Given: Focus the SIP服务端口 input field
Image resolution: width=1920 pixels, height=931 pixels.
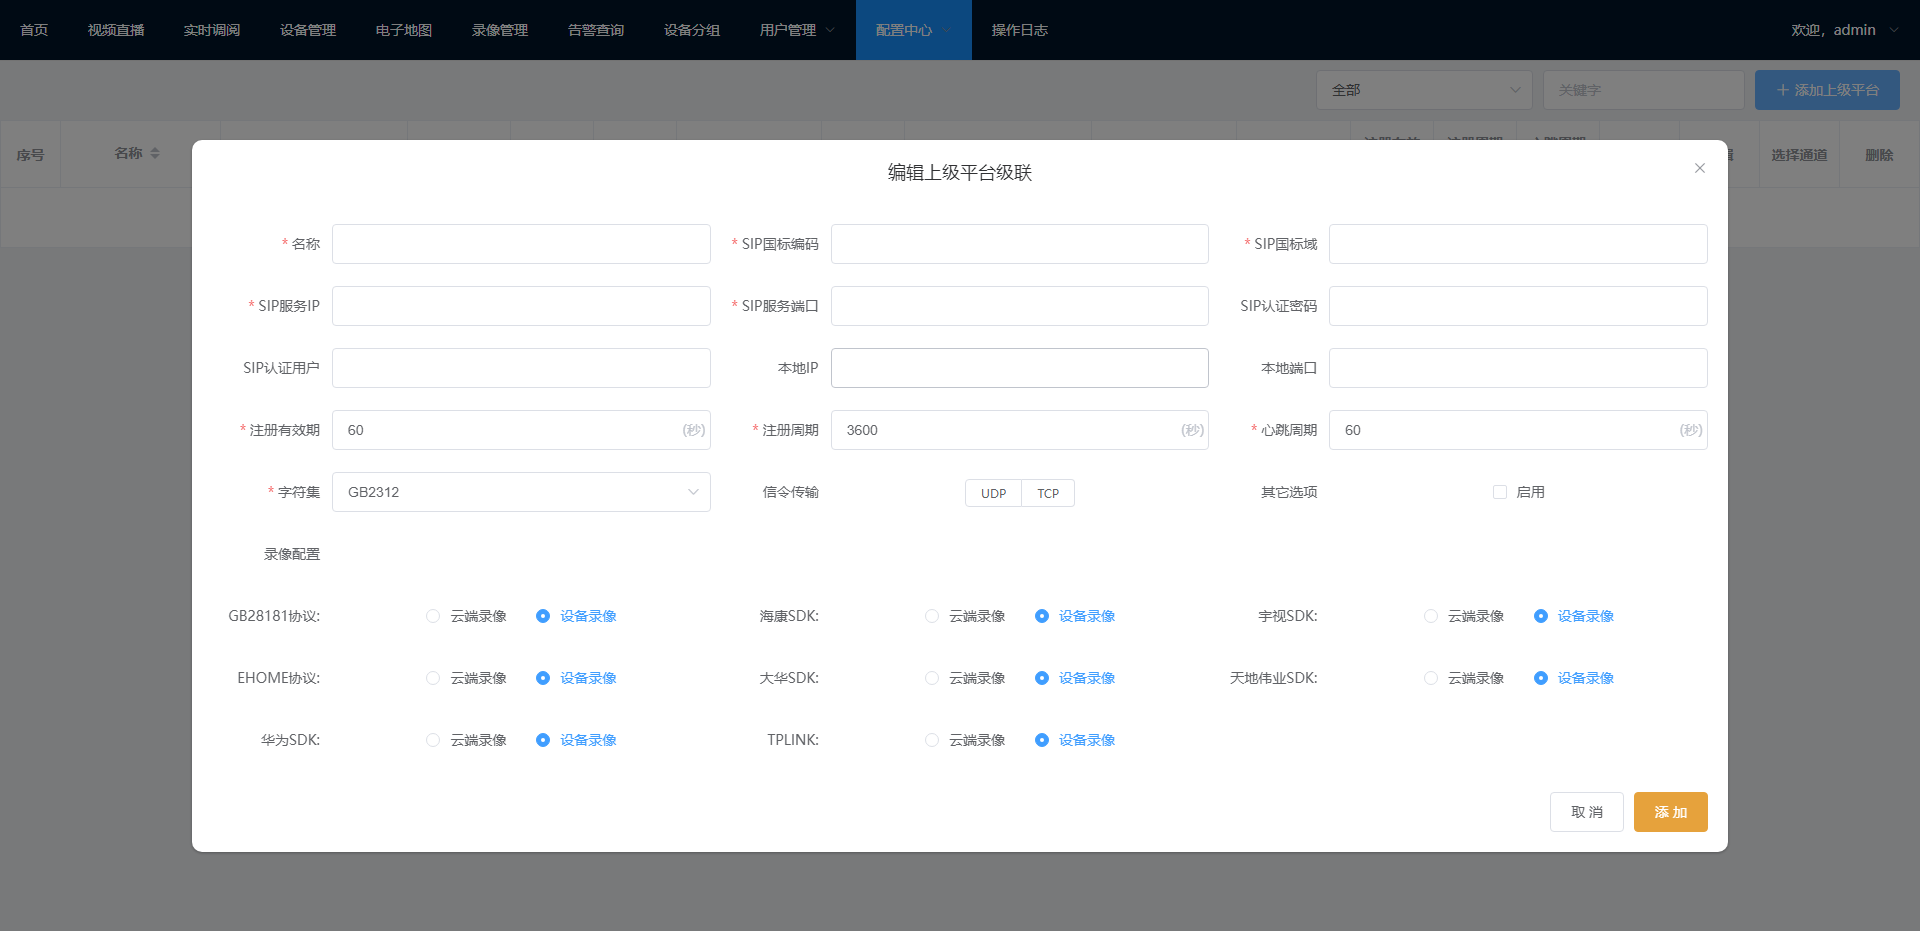Looking at the screenshot, I should (1020, 306).
